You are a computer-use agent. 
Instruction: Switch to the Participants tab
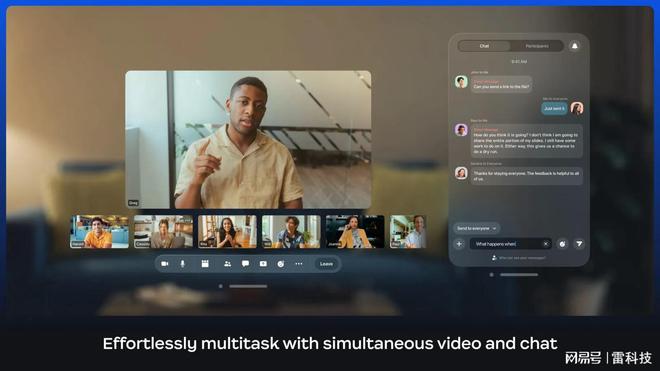tap(537, 46)
